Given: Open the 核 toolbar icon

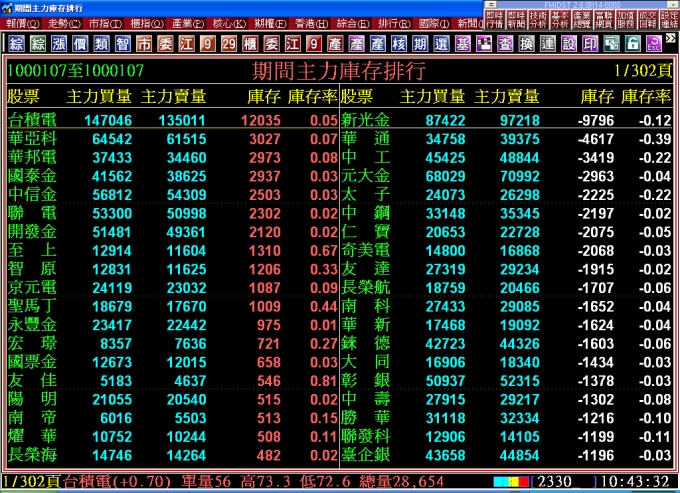Looking at the screenshot, I should (399, 44).
